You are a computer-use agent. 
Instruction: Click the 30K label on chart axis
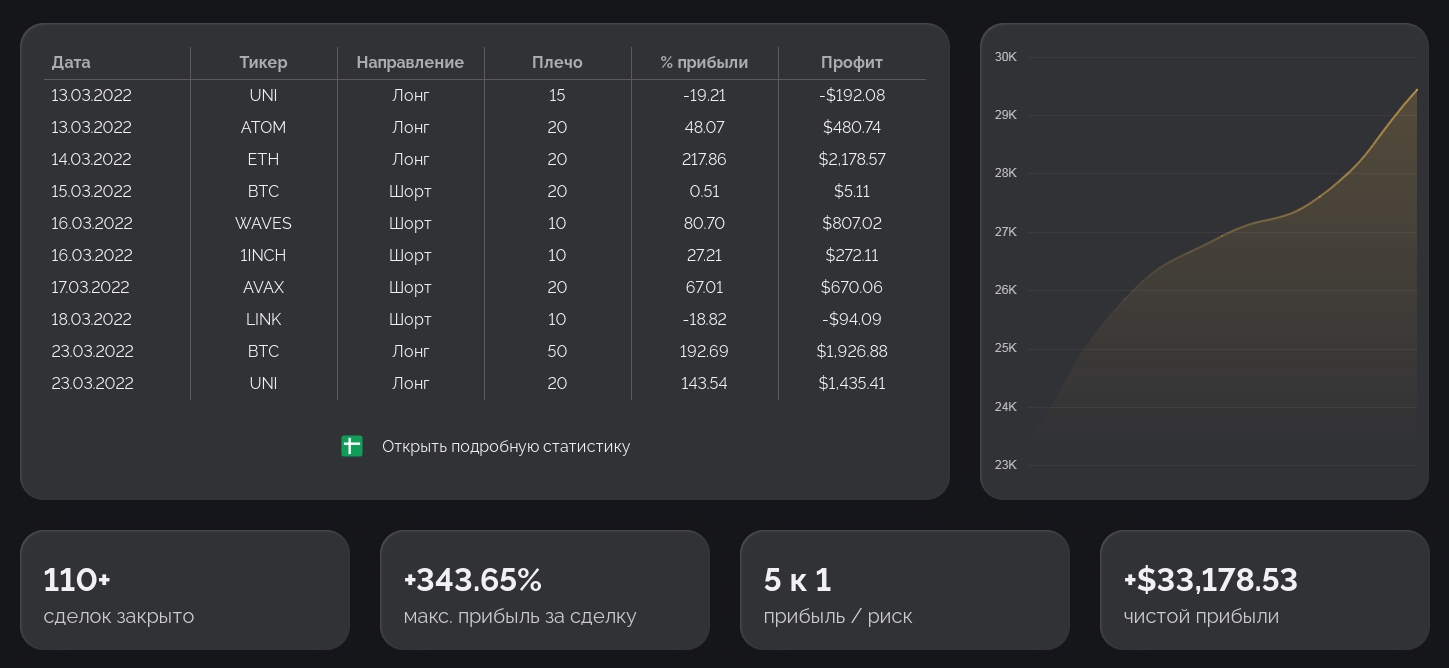(x=1005, y=57)
